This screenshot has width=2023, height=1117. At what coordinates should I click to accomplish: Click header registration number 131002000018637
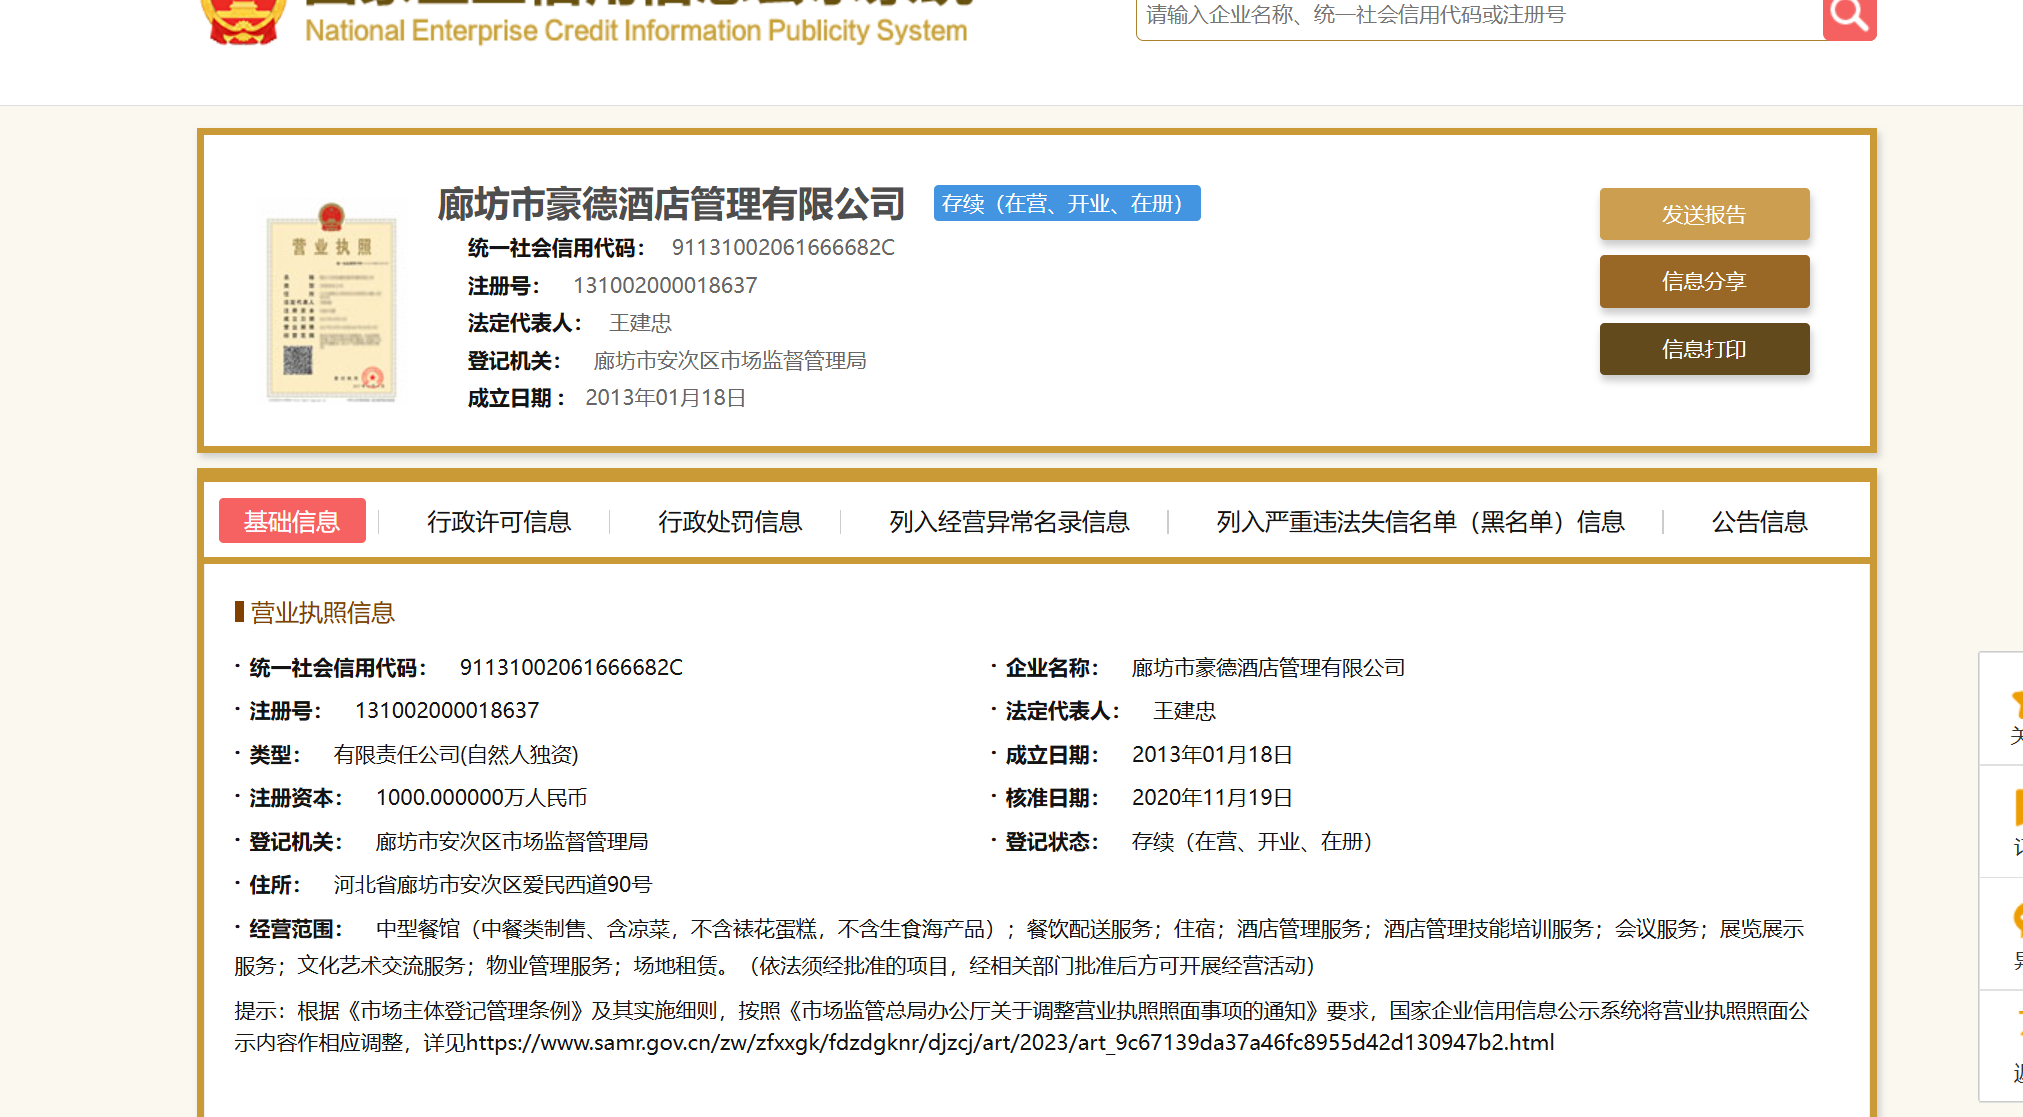(665, 286)
